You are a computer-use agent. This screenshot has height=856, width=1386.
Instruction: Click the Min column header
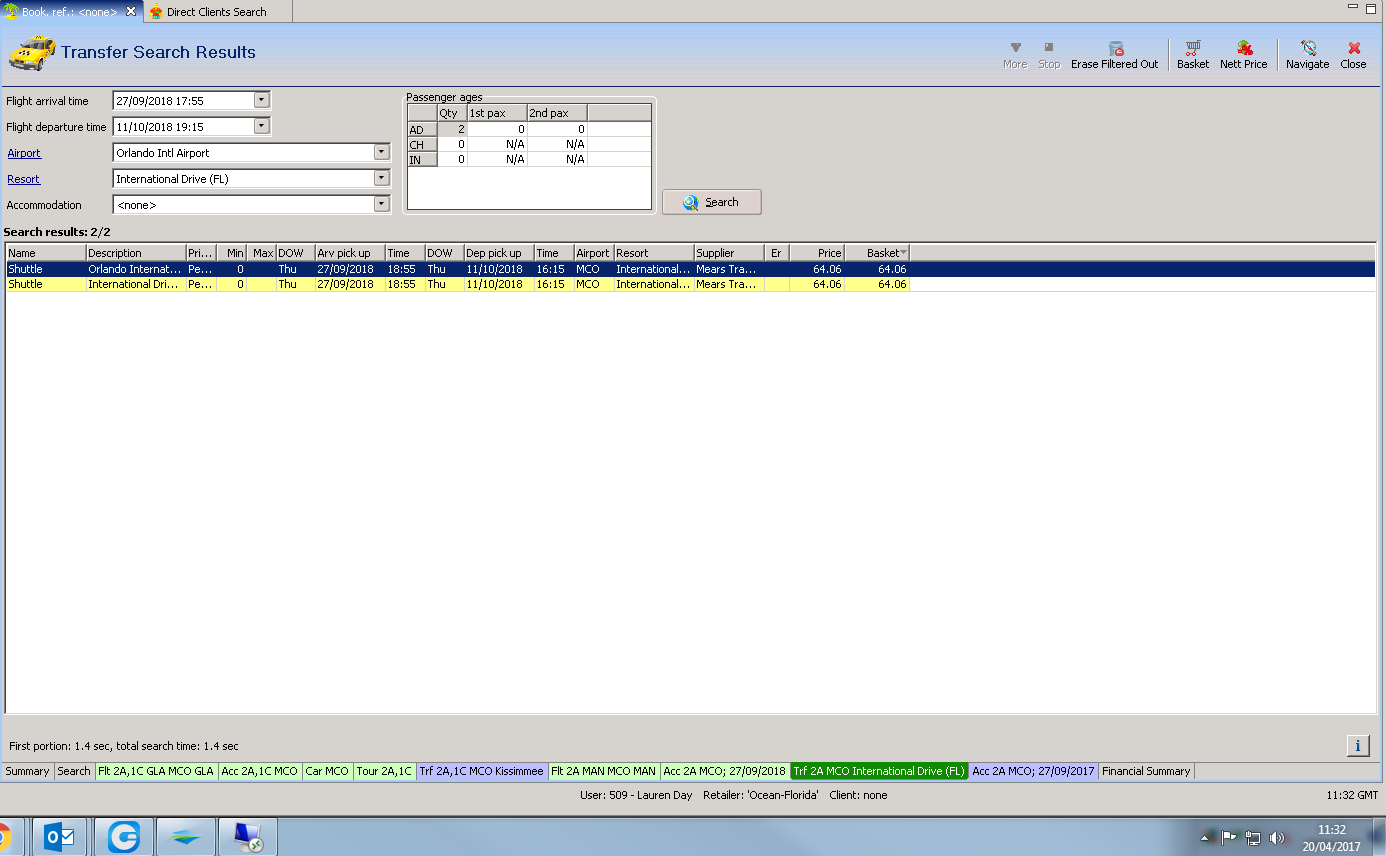click(232, 253)
